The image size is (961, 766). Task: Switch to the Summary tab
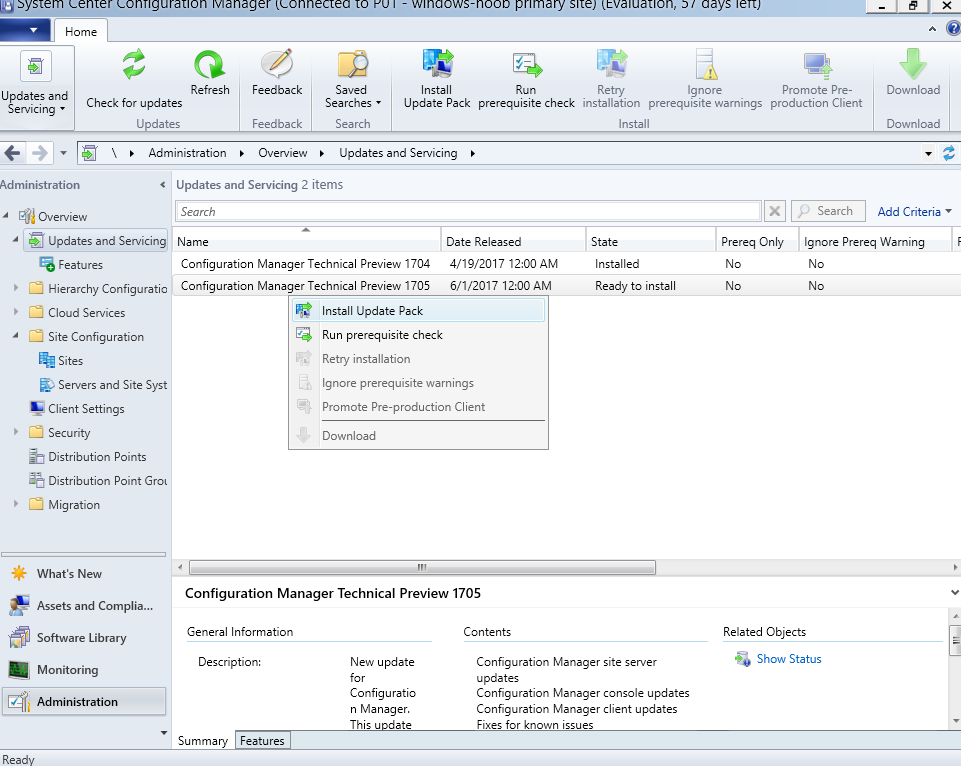coord(203,740)
